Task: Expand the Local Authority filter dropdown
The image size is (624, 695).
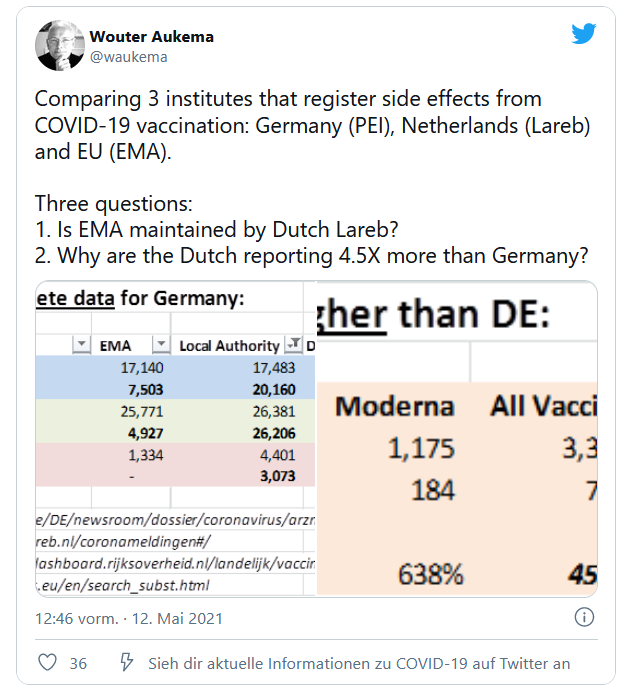Action: 293,344
